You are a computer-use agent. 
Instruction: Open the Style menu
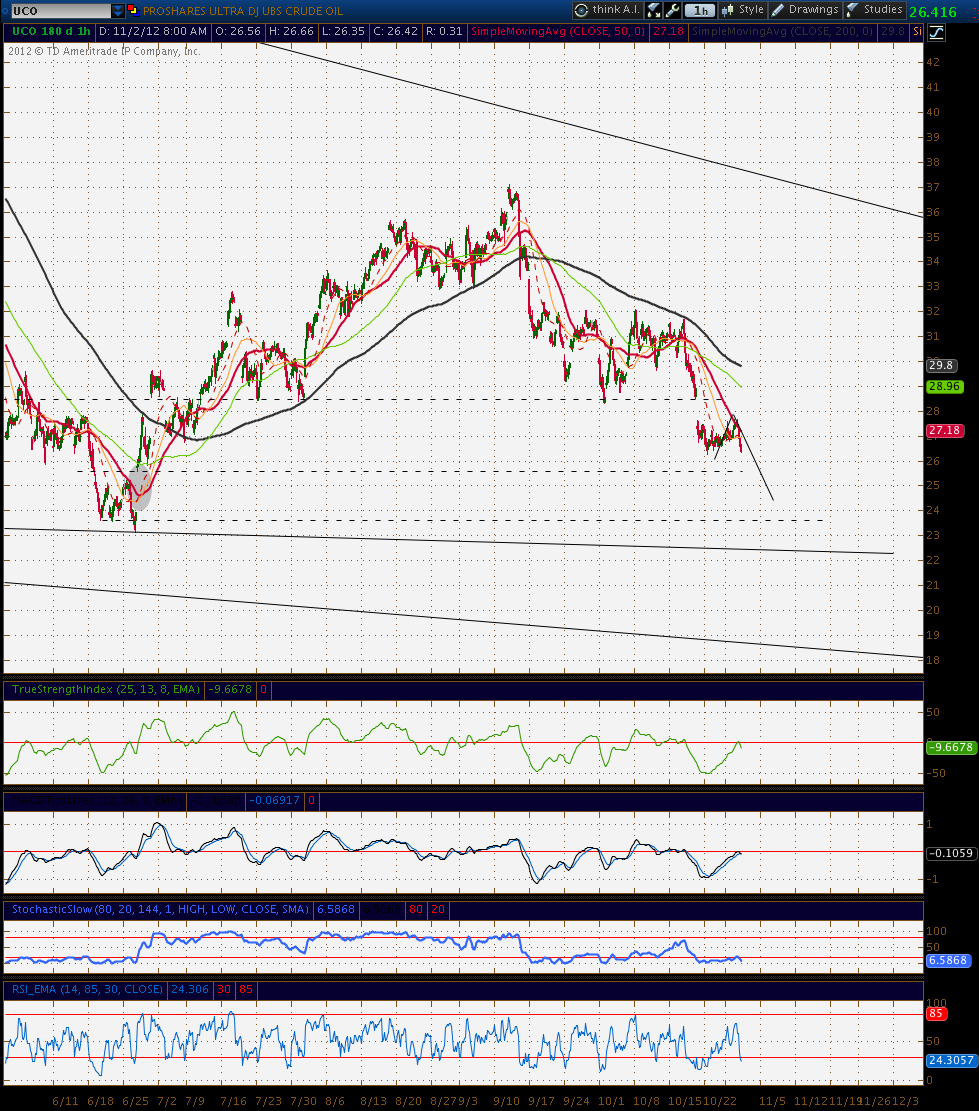point(742,10)
